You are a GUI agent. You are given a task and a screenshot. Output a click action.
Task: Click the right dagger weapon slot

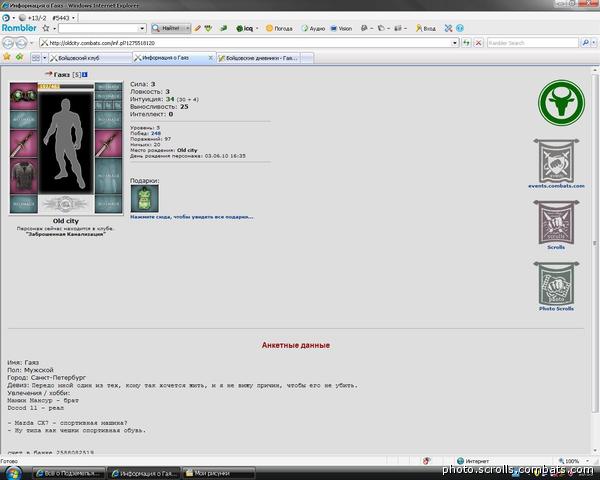(x=109, y=144)
